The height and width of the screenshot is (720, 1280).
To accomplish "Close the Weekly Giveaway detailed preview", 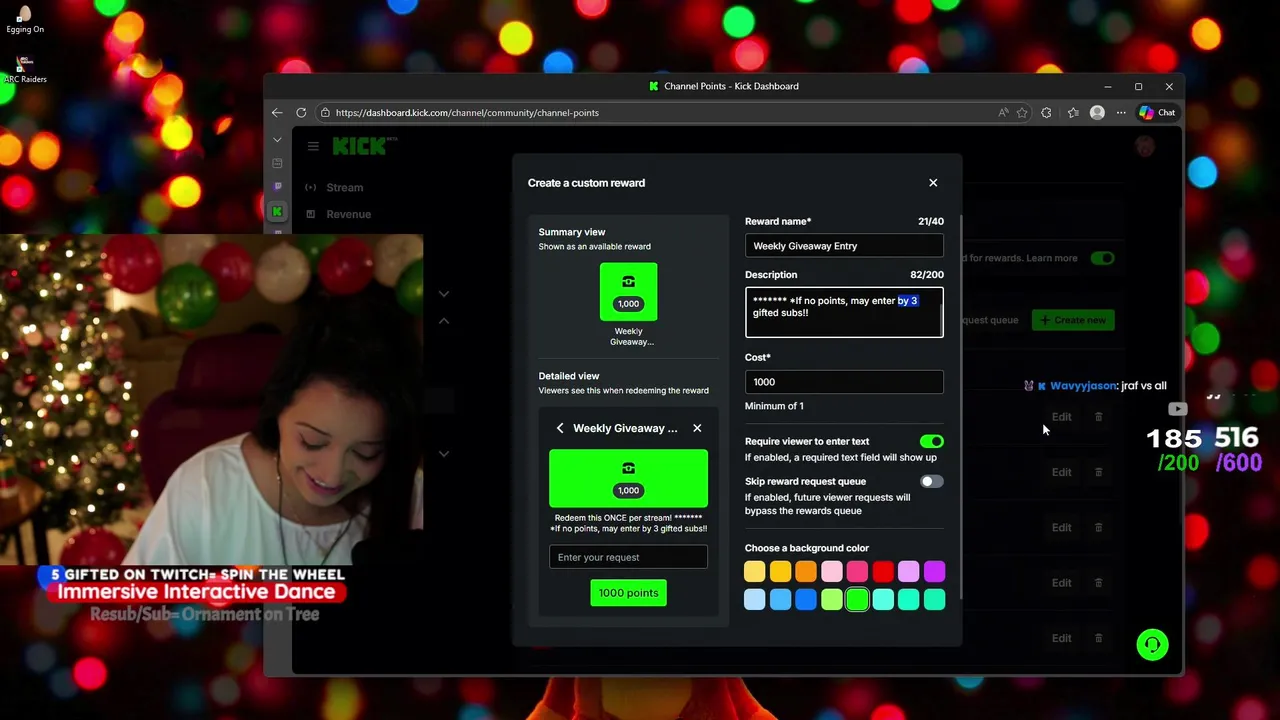I will [697, 428].
